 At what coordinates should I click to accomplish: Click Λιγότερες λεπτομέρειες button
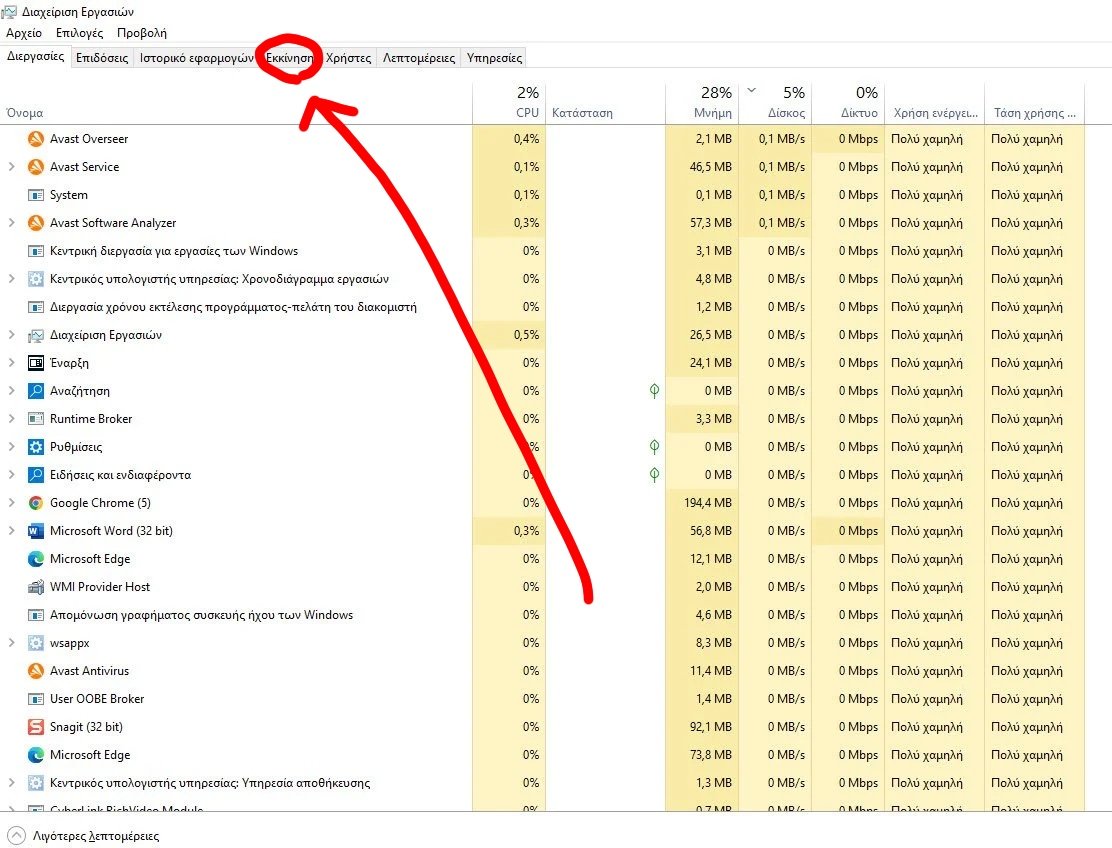pyautogui.click(x=84, y=836)
